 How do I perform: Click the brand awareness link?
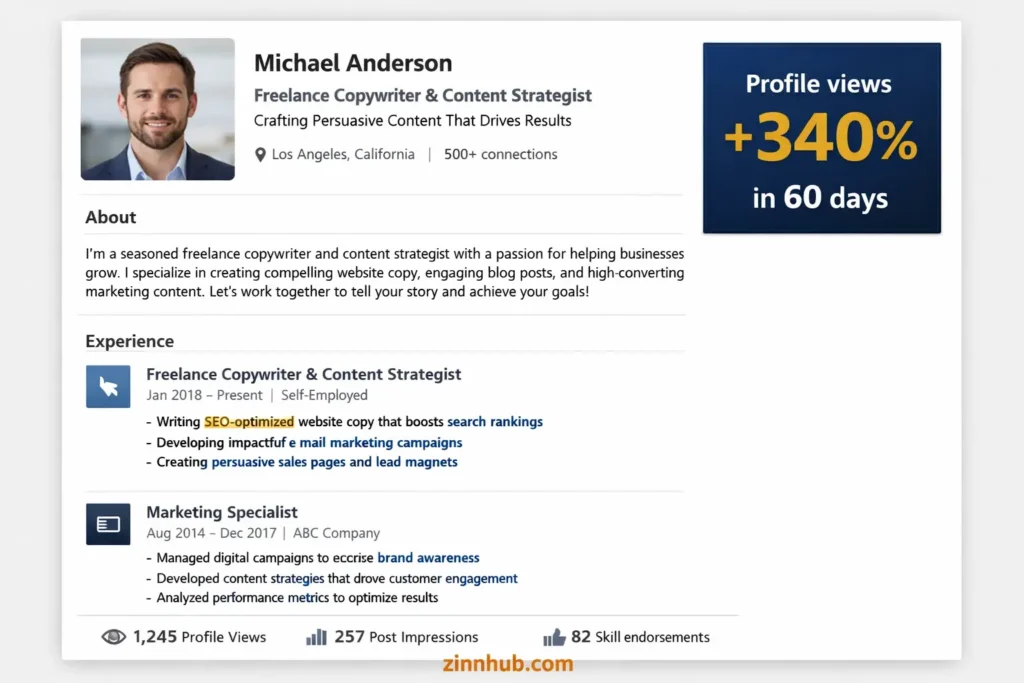(429, 558)
